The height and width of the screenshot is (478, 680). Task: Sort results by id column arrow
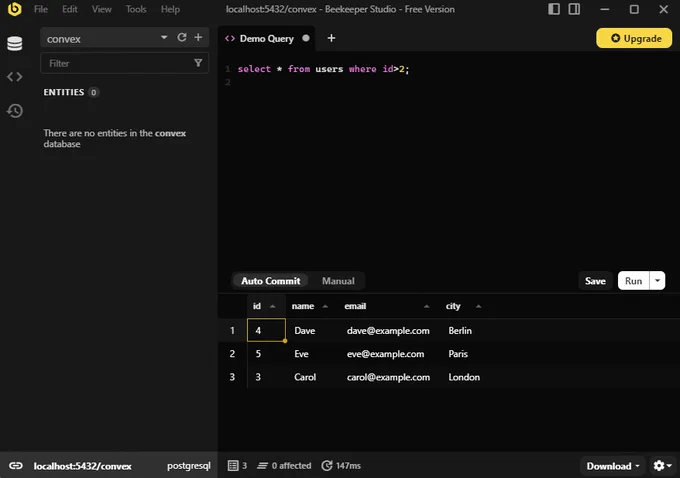(272, 306)
